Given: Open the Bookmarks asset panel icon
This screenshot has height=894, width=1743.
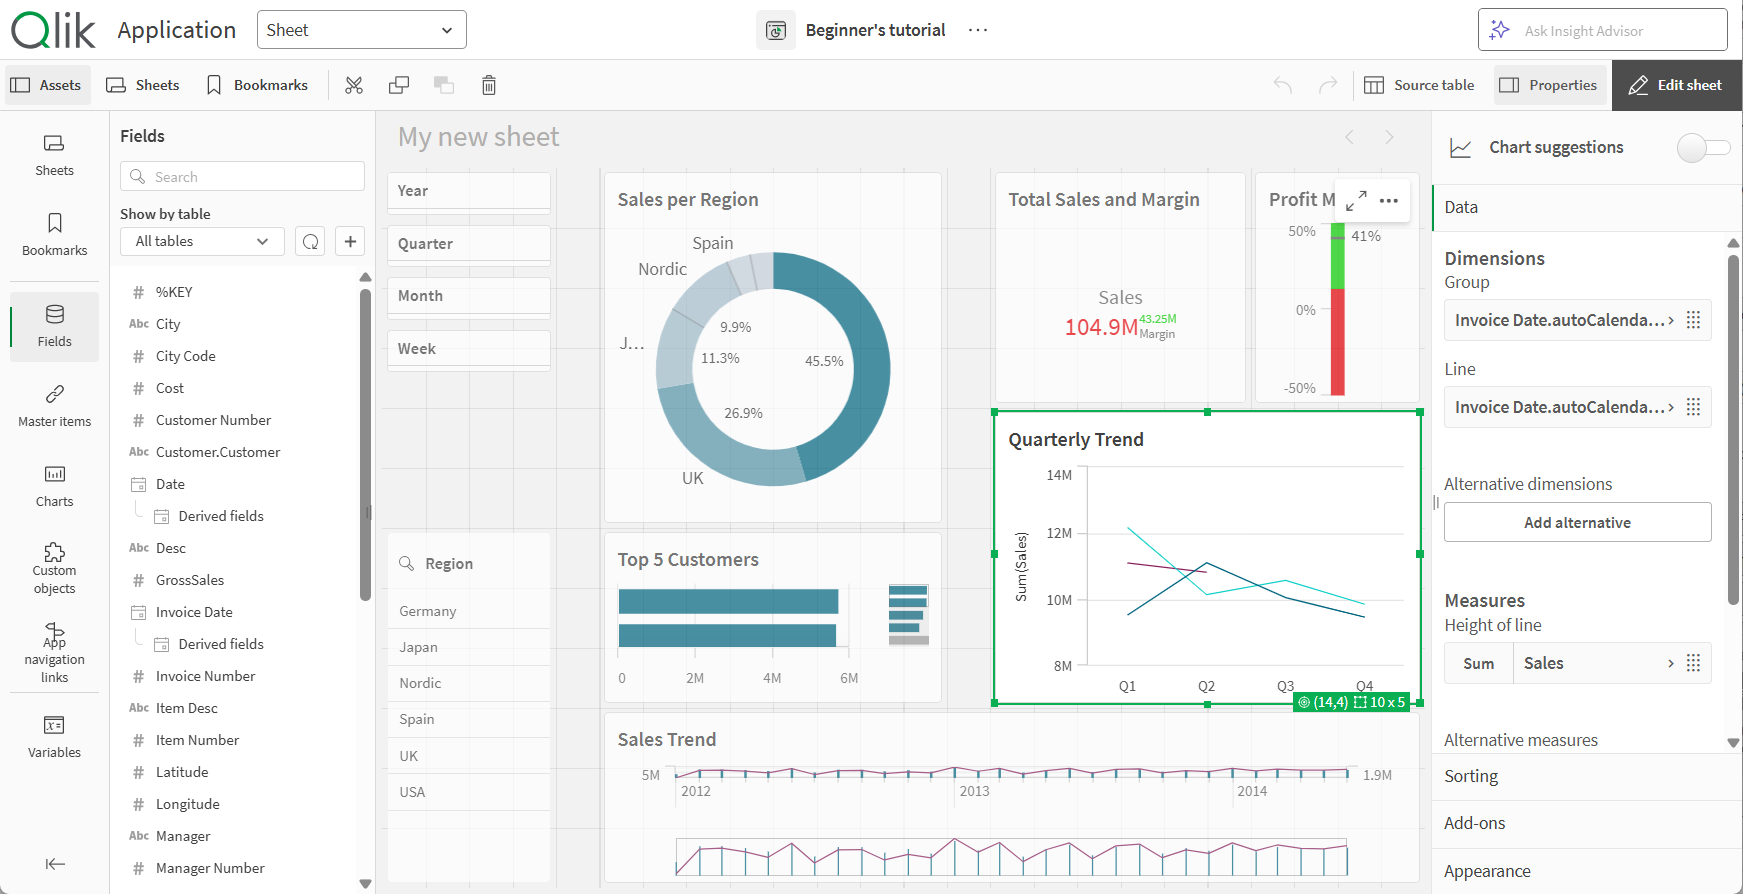Looking at the screenshot, I should pos(55,235).
